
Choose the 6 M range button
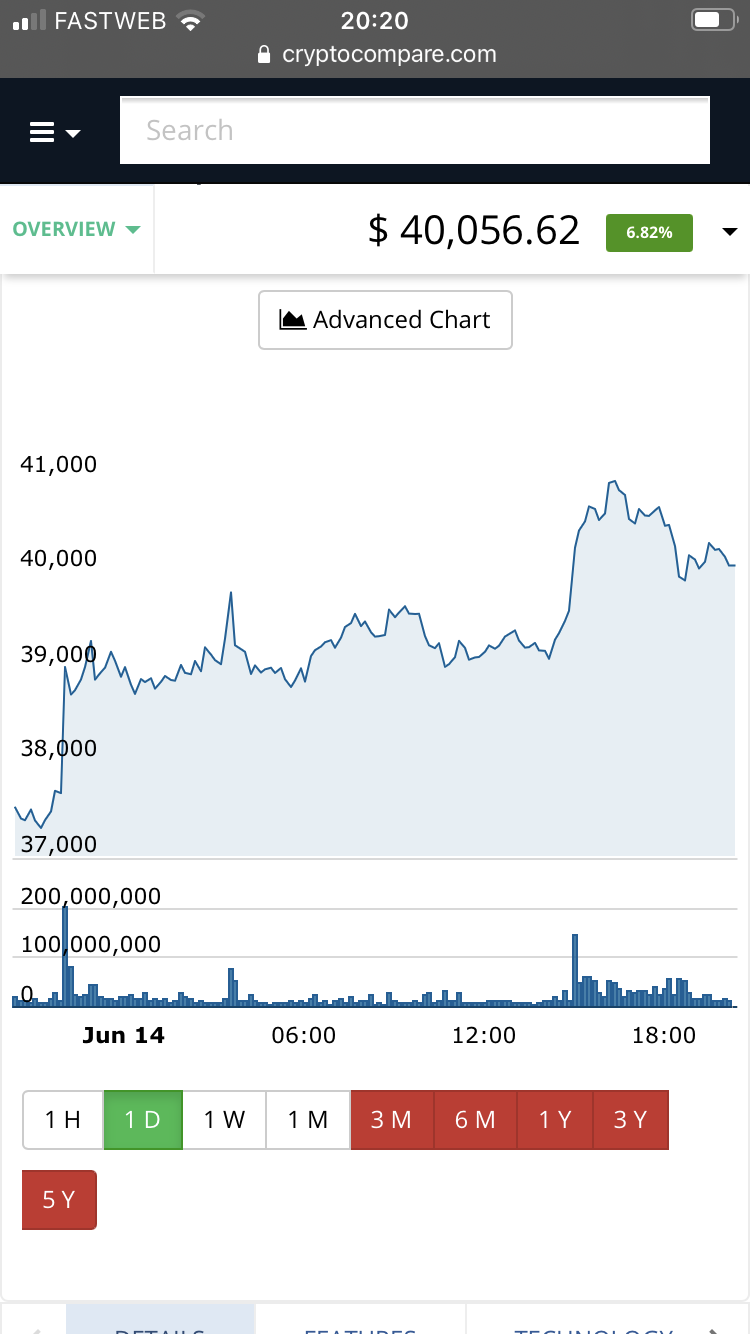[475, 1120]
